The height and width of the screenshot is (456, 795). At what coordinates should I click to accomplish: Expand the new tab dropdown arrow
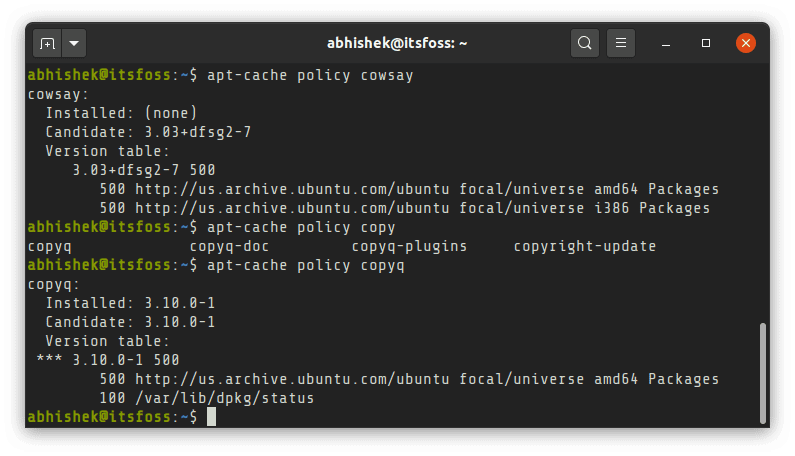75,44
